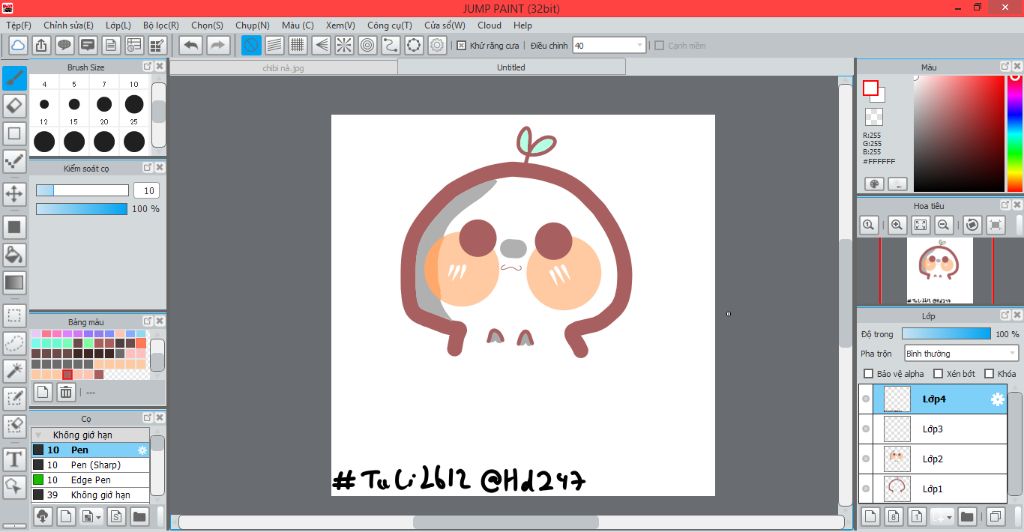The image size is (1024, 532).
Task: Enable Bảo vệ alpha checkbox
Action: pos(869,373)
